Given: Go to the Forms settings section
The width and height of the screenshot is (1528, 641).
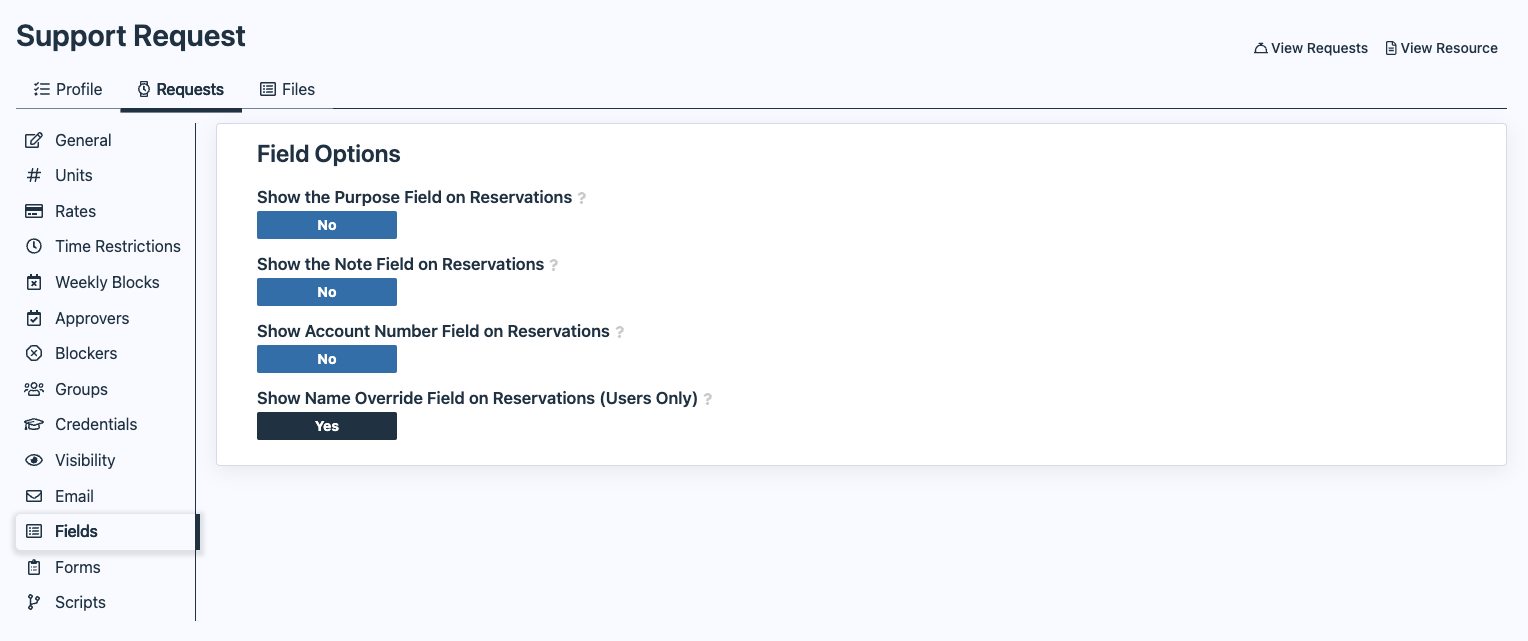Looking at the screenshot, I should coord(77,567).
